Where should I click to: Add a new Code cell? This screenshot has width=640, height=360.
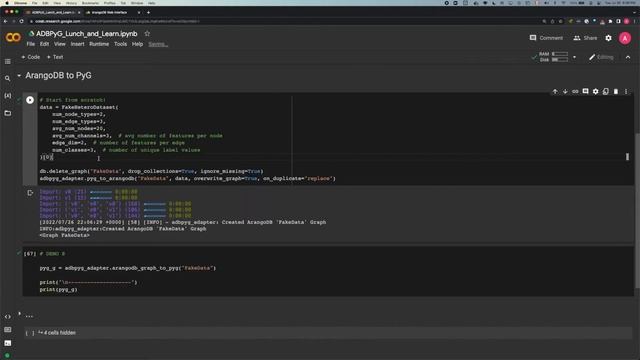tap(31, 57)
